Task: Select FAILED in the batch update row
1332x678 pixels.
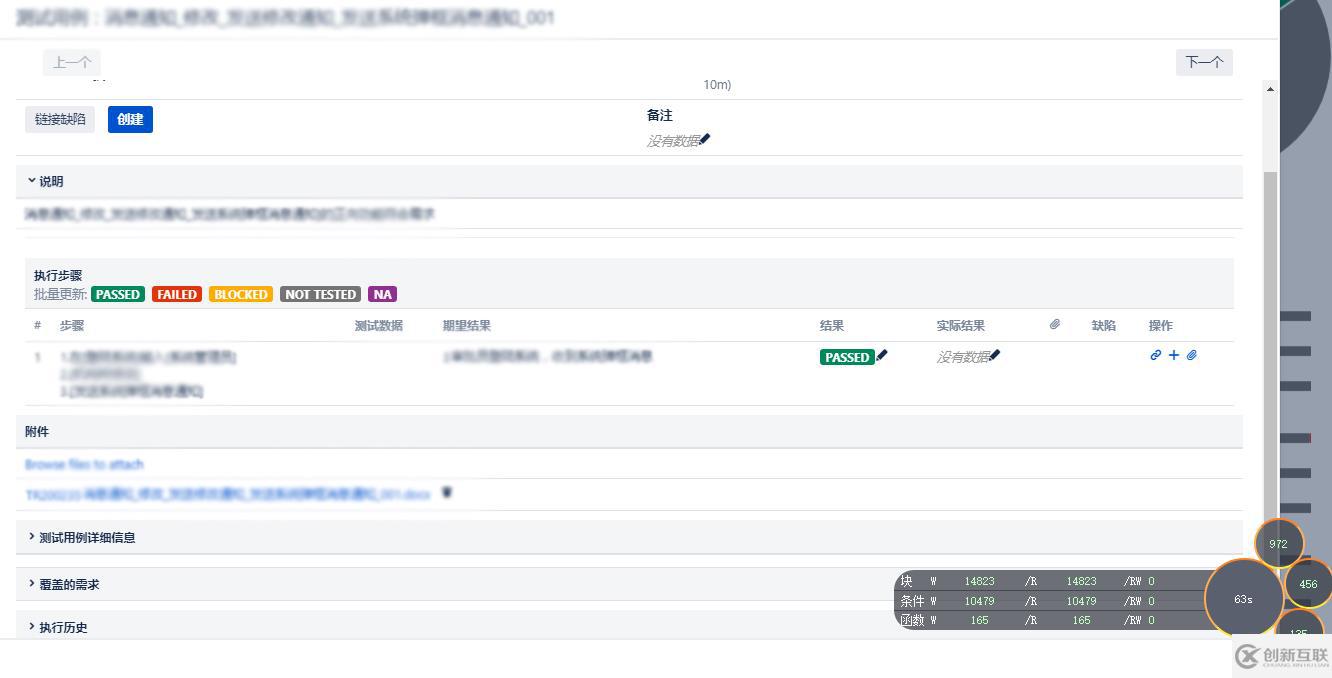Action: [x=176, y=294]
